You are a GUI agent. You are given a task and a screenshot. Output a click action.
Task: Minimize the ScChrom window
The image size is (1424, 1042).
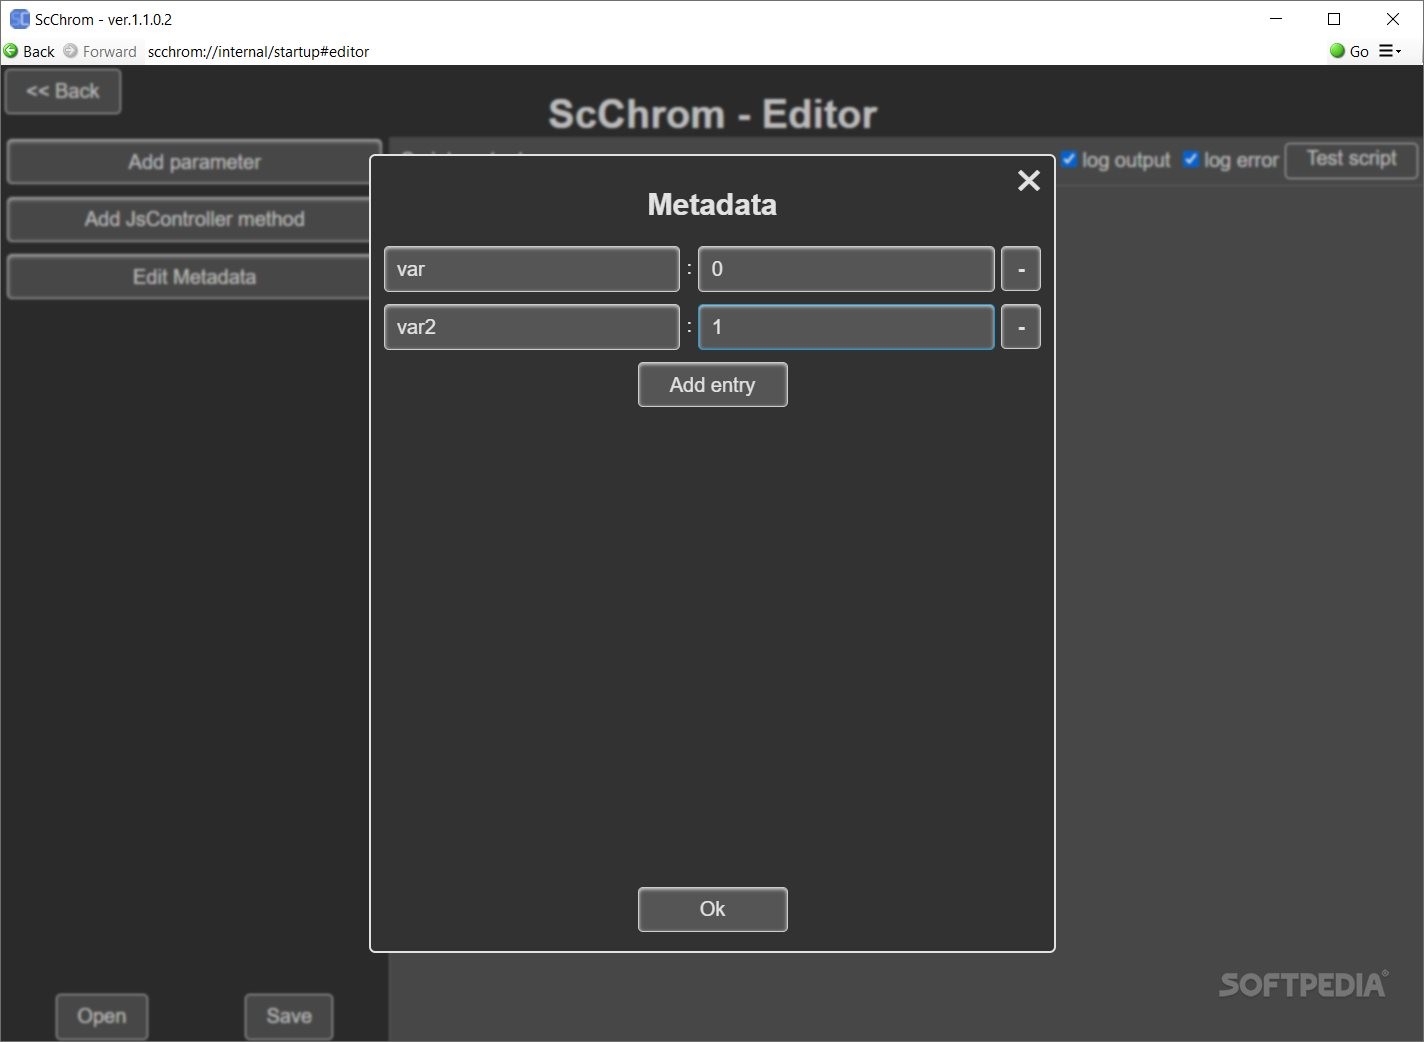pos(1276,19)
